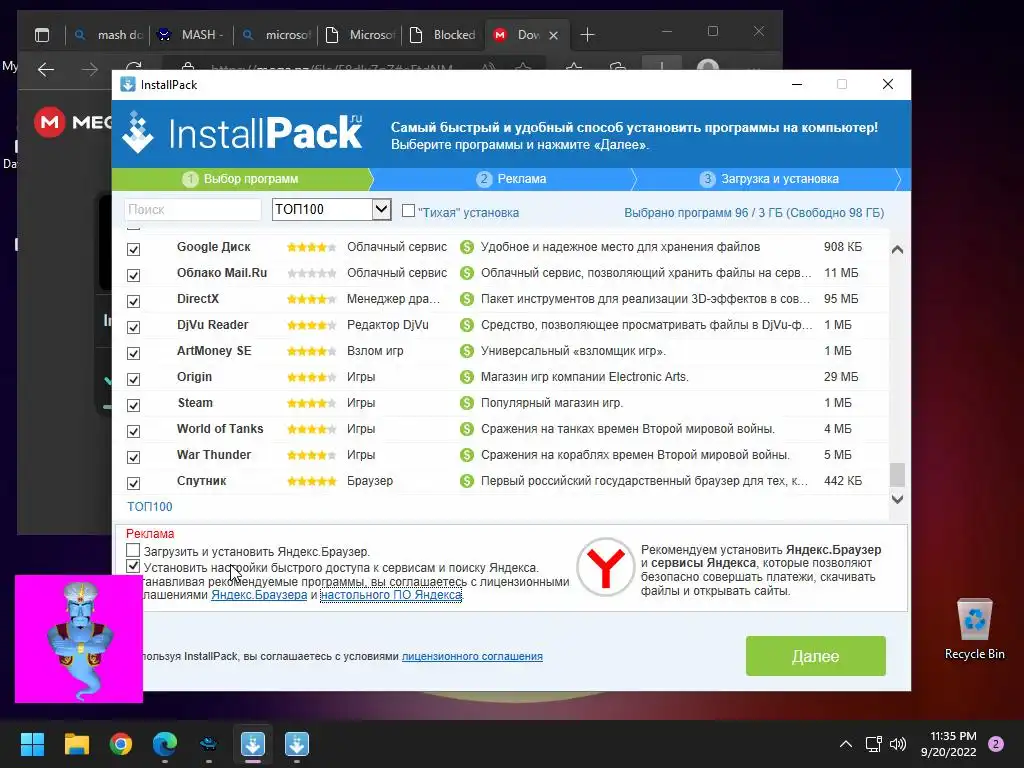The height and width of the screenshot is (768, 1024).
Task: Click the green info icon for DirectX
Action: pos(466,299)
